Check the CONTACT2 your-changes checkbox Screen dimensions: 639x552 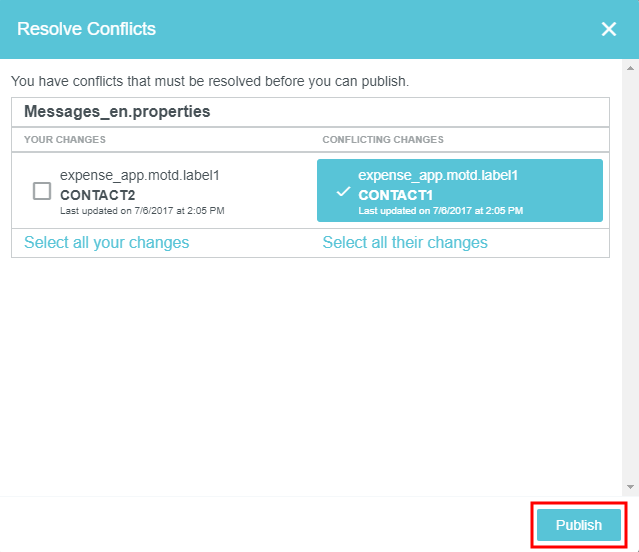[42, 191]
